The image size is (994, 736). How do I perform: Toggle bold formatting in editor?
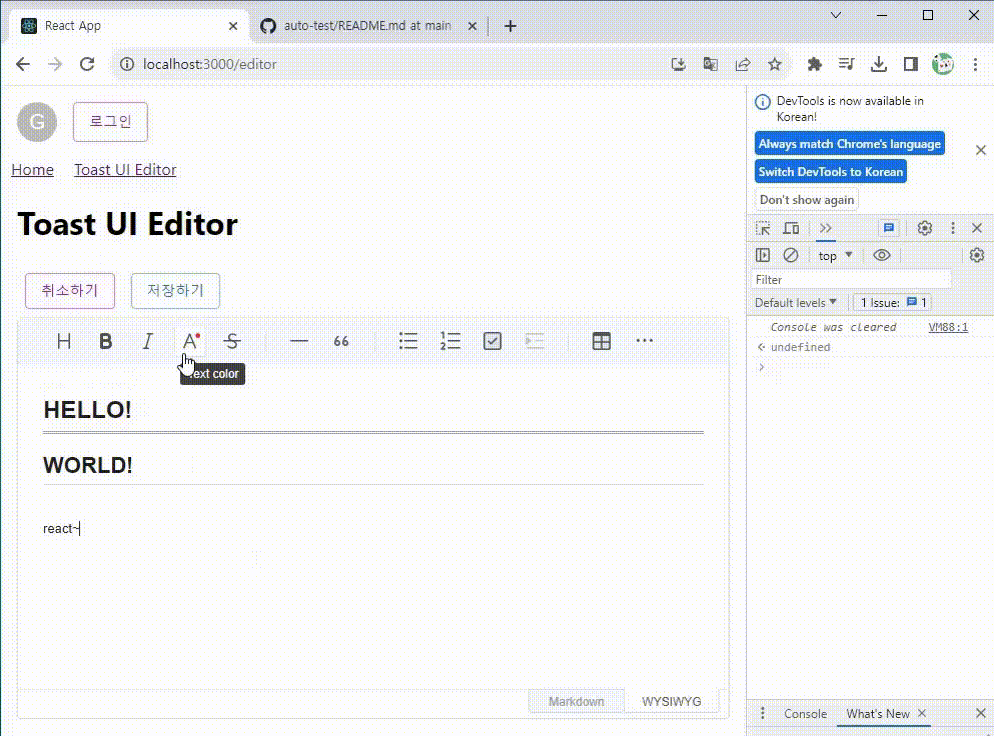tap(105, 341)
